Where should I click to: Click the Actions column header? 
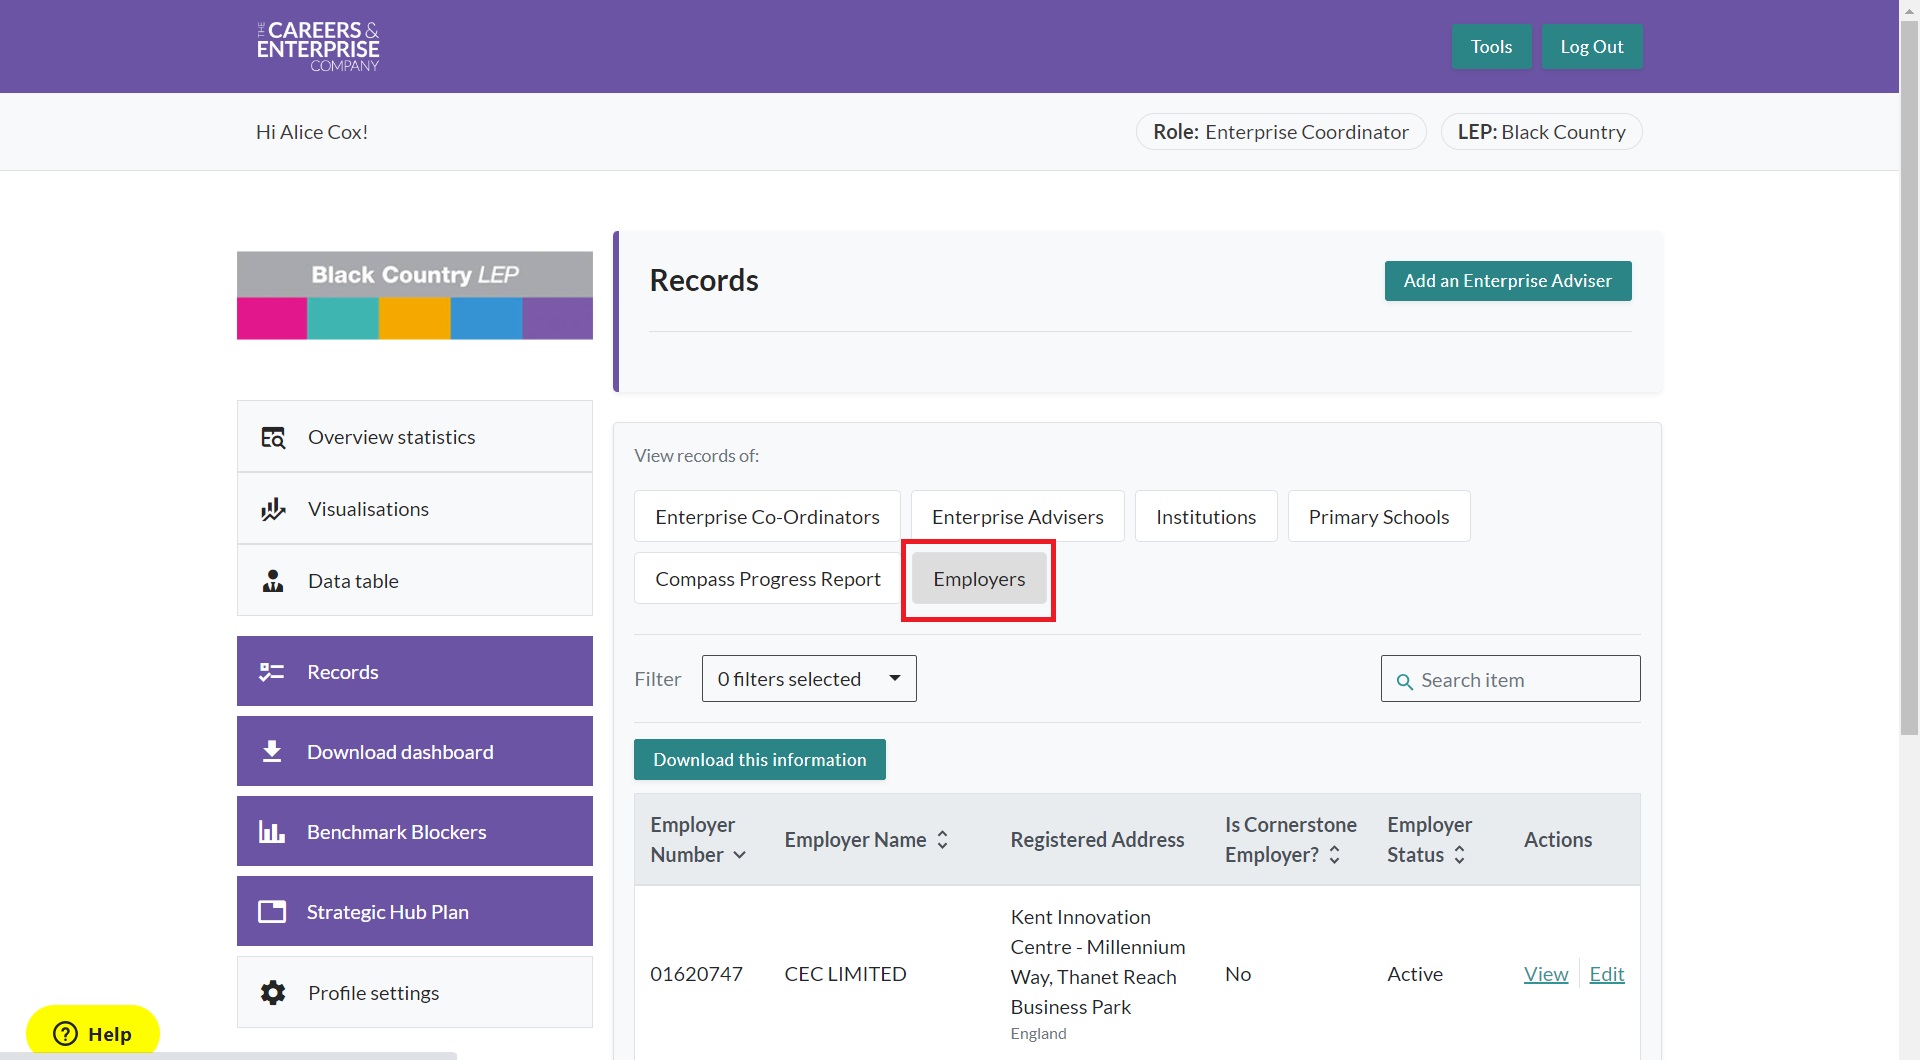point(1558,840)
